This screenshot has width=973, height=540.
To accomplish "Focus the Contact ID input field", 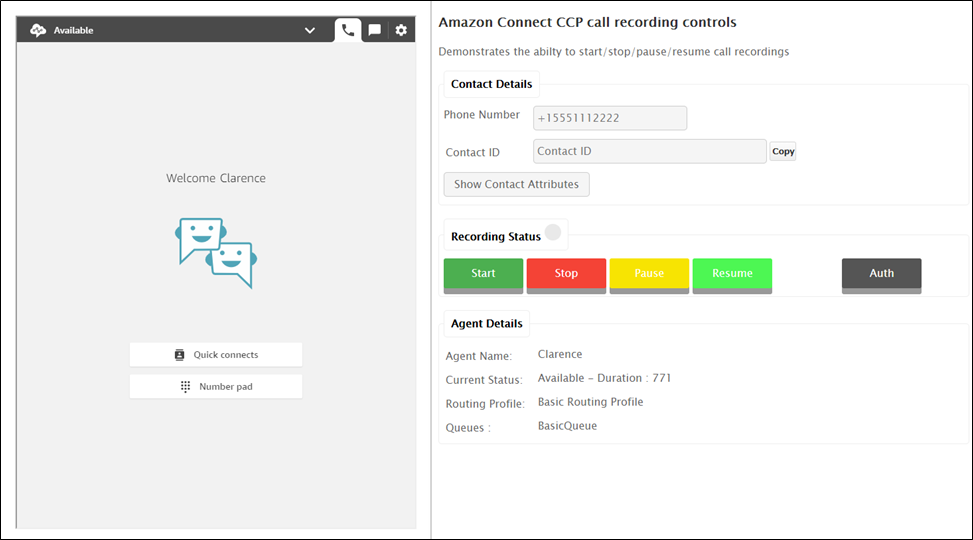I will pos(650,151).
